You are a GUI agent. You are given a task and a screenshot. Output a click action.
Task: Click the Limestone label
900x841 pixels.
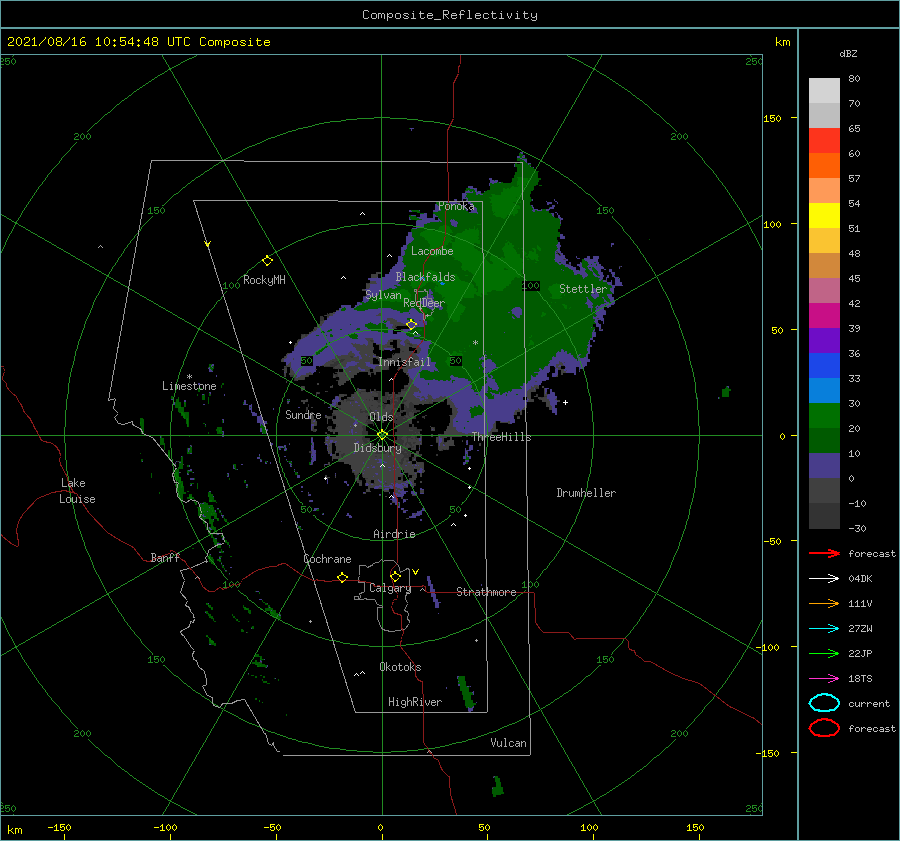[189, 386]
